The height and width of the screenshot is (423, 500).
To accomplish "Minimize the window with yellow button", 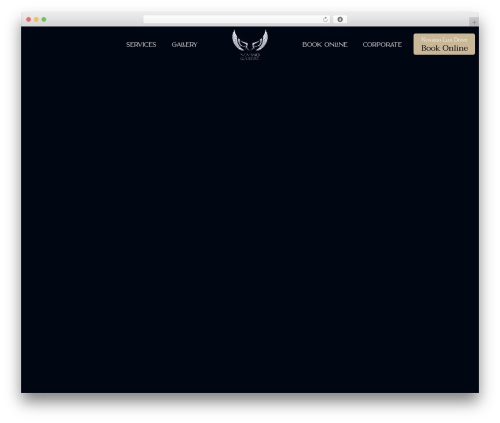I will 36,19.
